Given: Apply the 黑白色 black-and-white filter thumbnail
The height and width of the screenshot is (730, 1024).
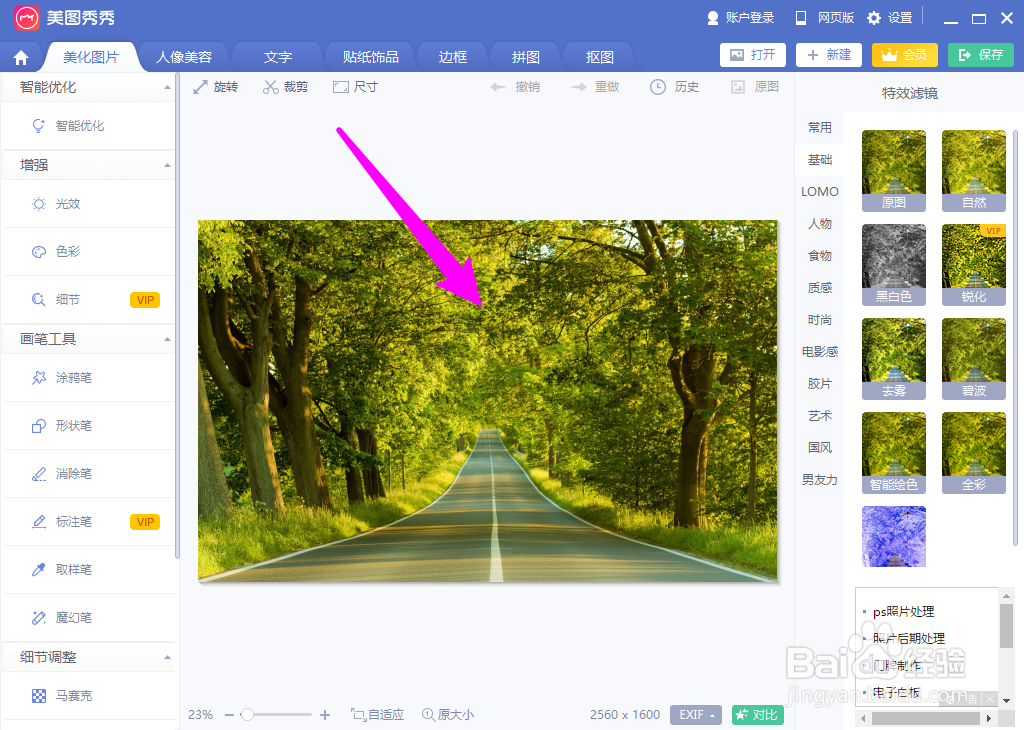Looking at the screenshot, I should click(x=893, y=264).
